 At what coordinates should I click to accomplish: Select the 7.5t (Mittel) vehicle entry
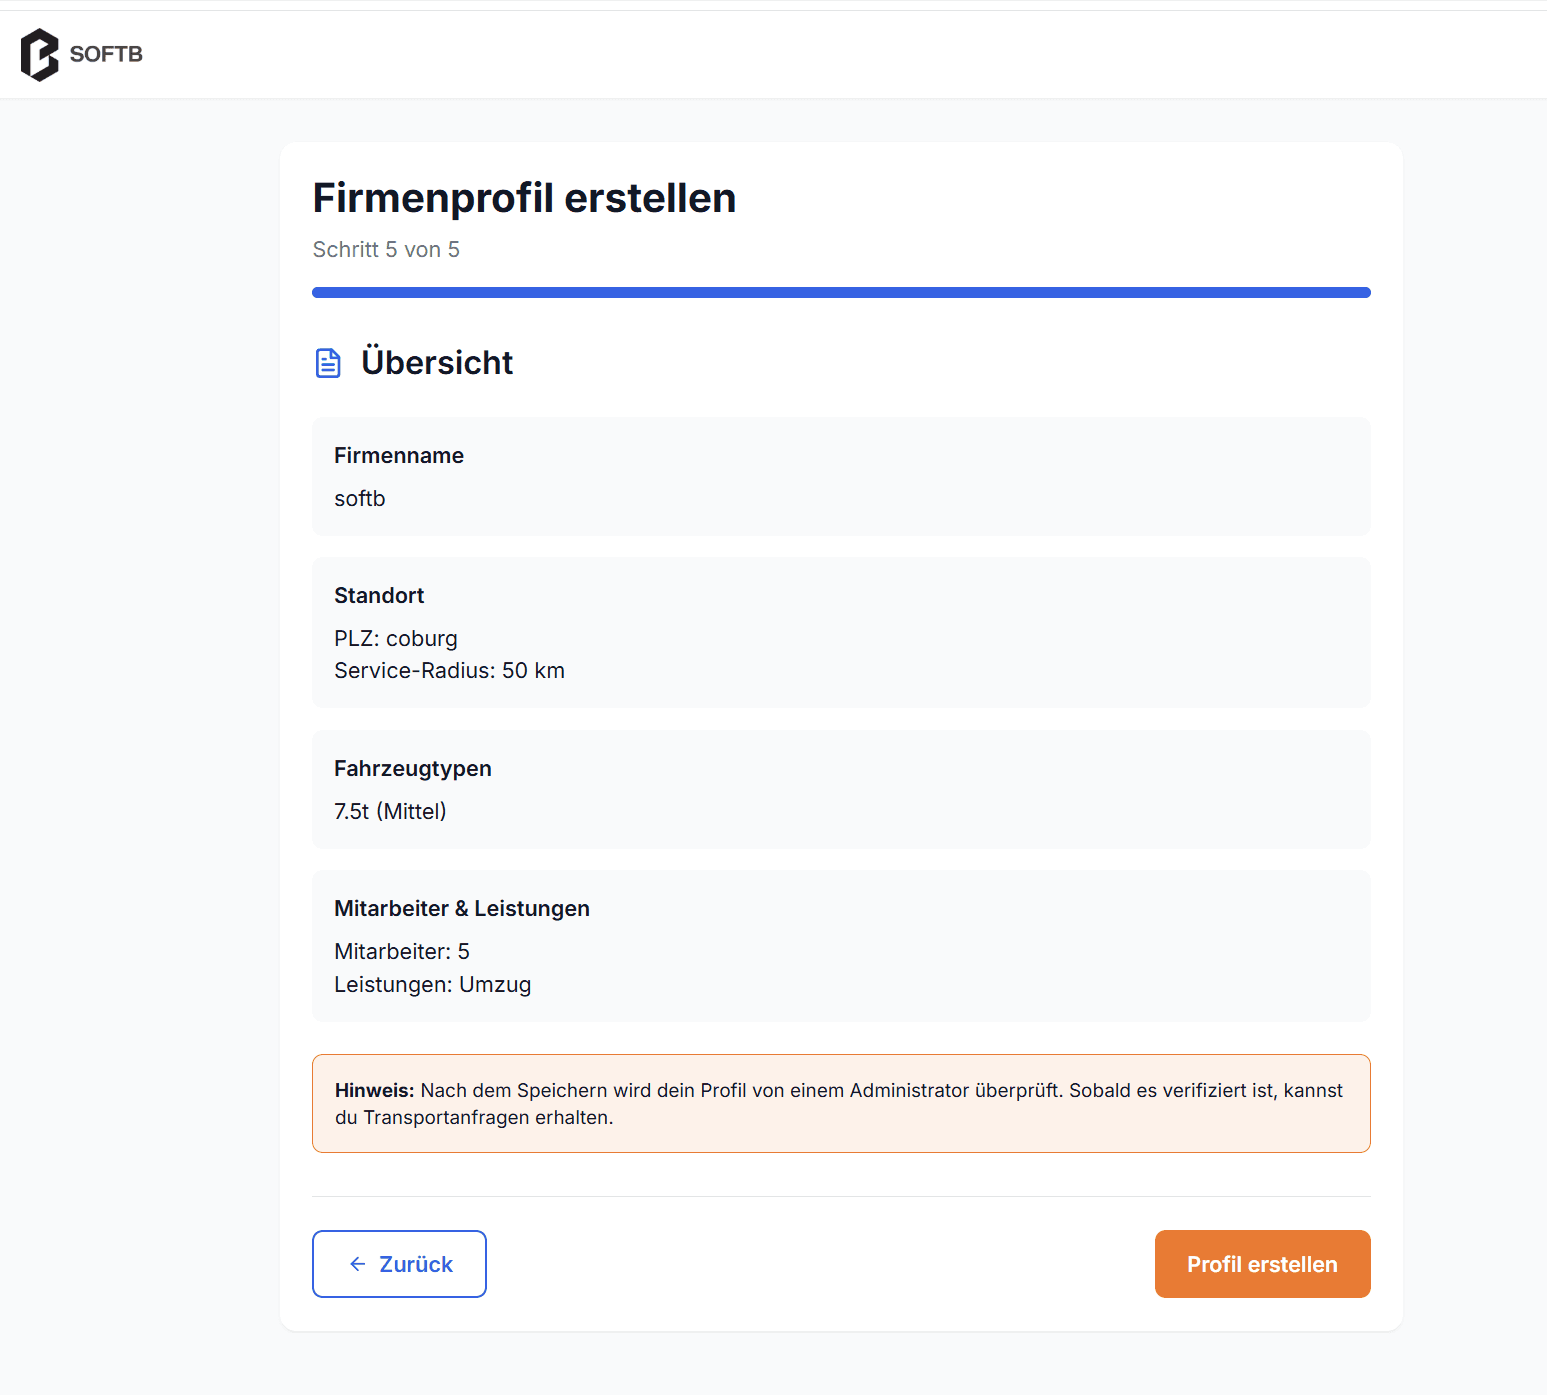point(390,812)
